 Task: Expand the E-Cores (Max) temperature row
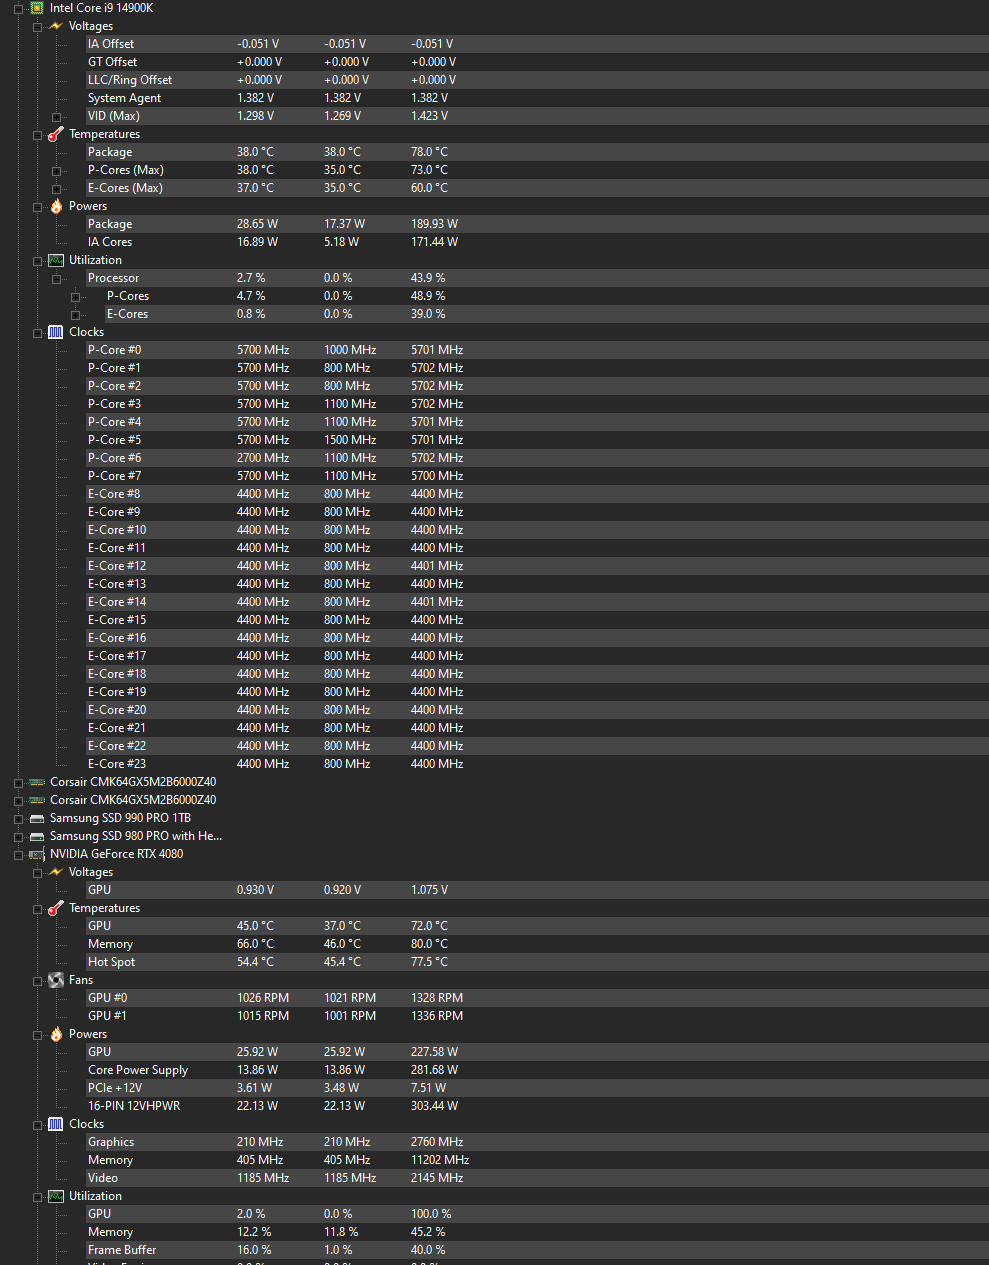[56, 189]
